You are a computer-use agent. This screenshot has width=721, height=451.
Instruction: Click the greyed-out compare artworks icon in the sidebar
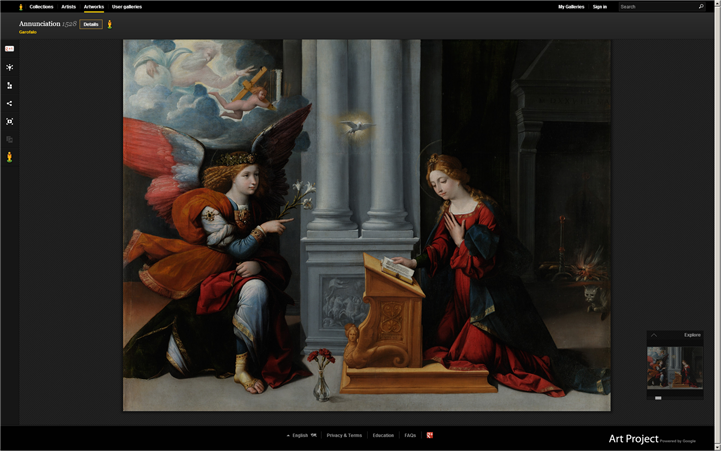coord(9,139)
